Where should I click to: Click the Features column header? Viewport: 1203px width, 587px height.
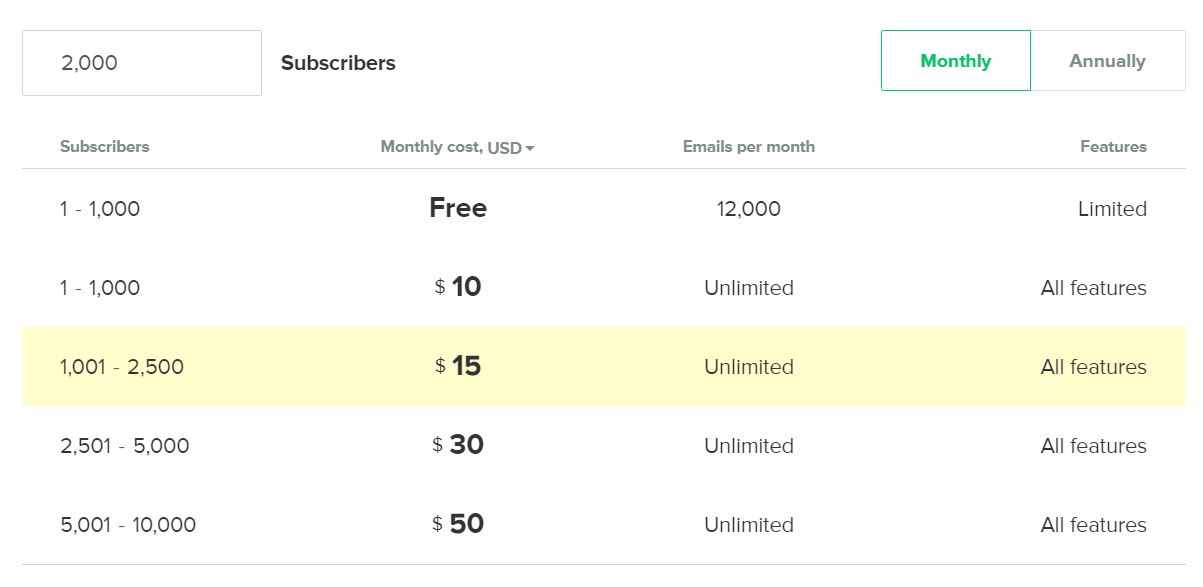click(x=1113, y=146)
